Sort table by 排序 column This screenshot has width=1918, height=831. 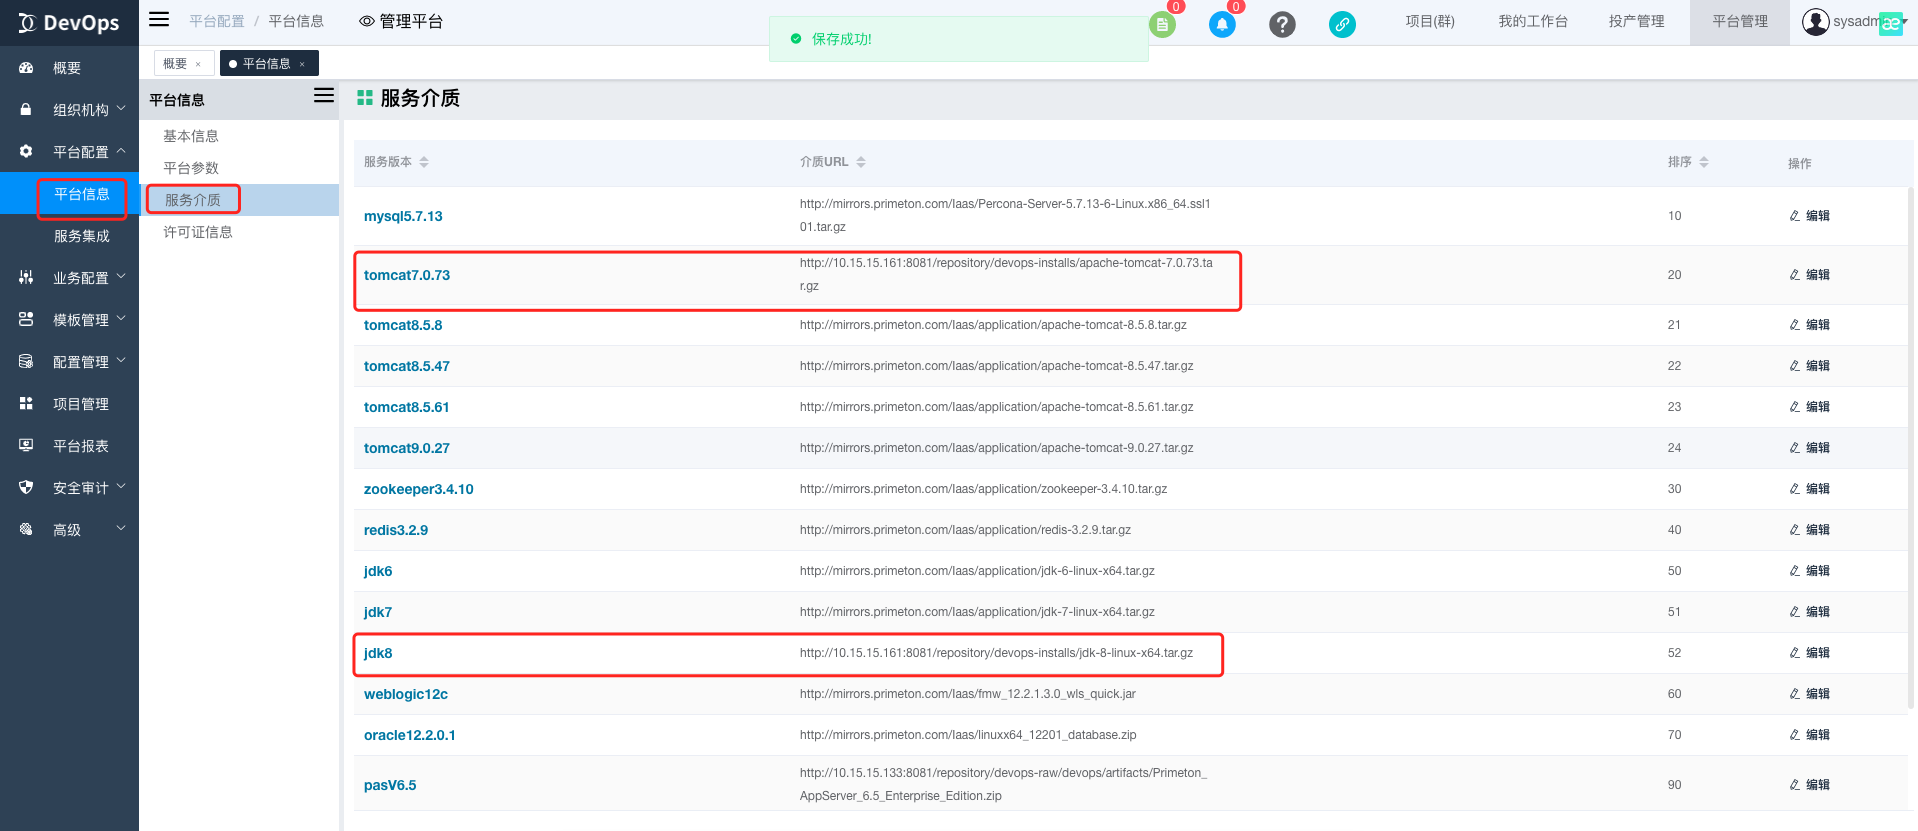pos(1704,162)
